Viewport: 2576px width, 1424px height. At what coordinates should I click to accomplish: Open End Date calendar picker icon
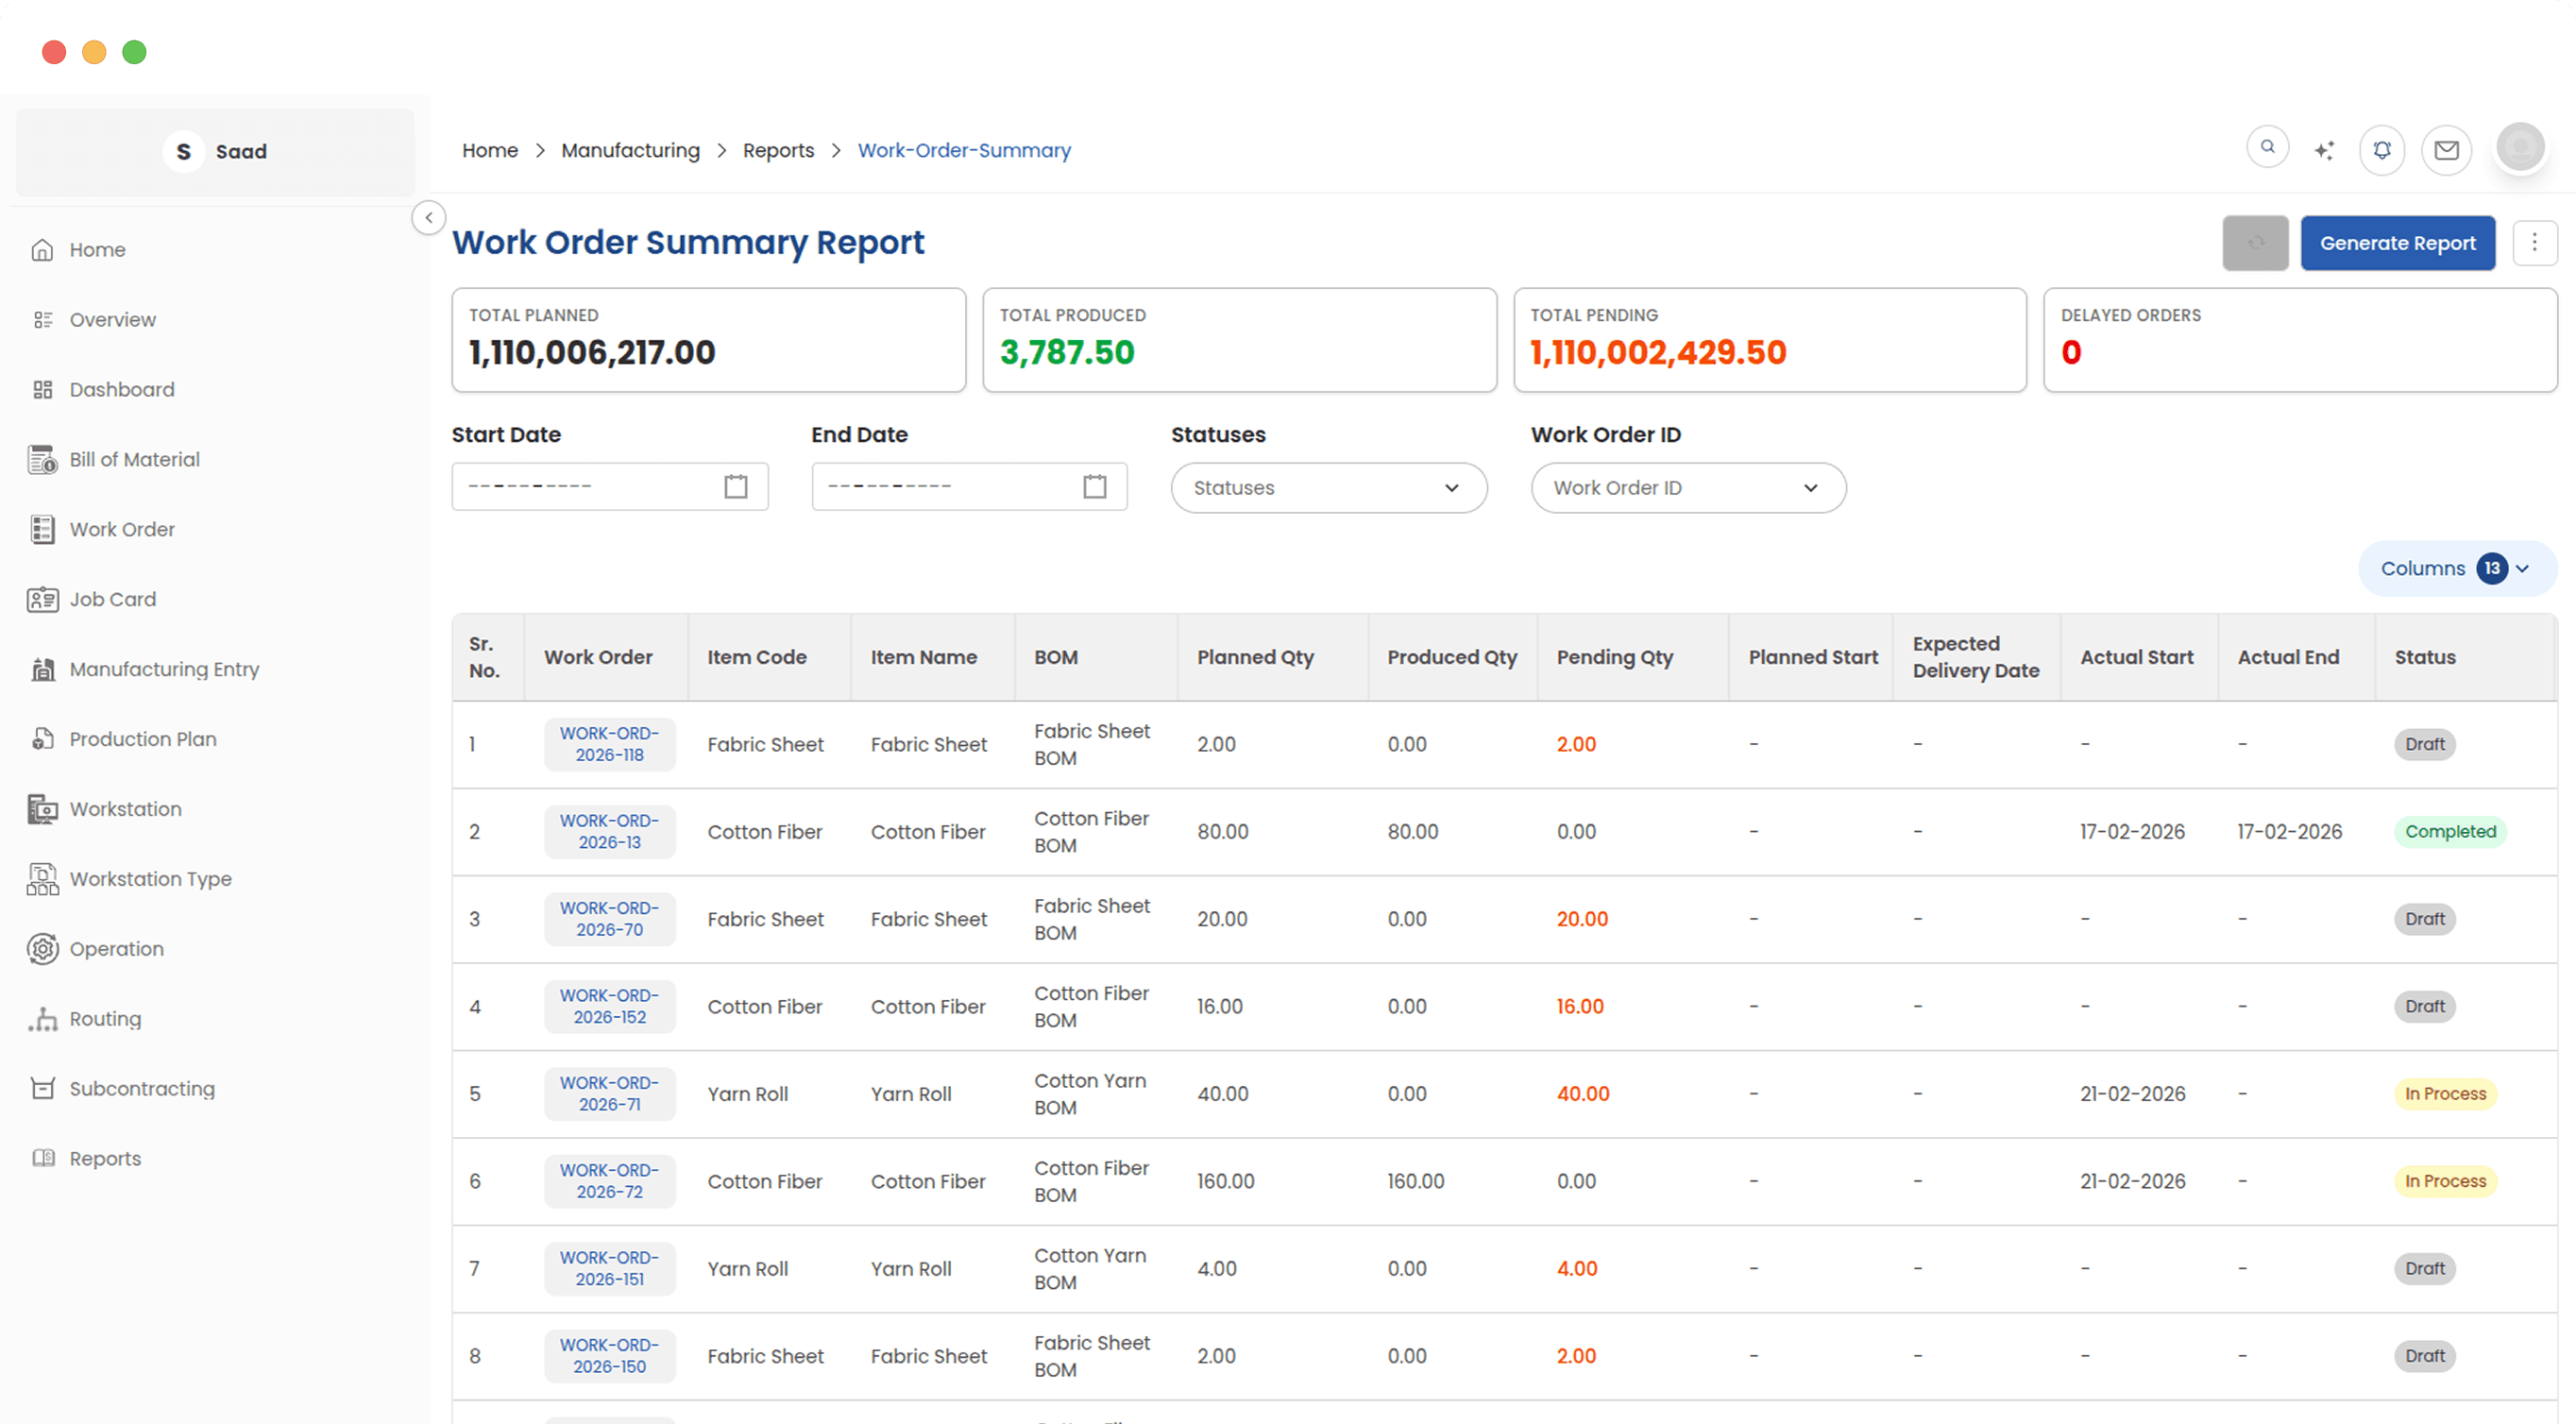click(x=1095, y=487)
